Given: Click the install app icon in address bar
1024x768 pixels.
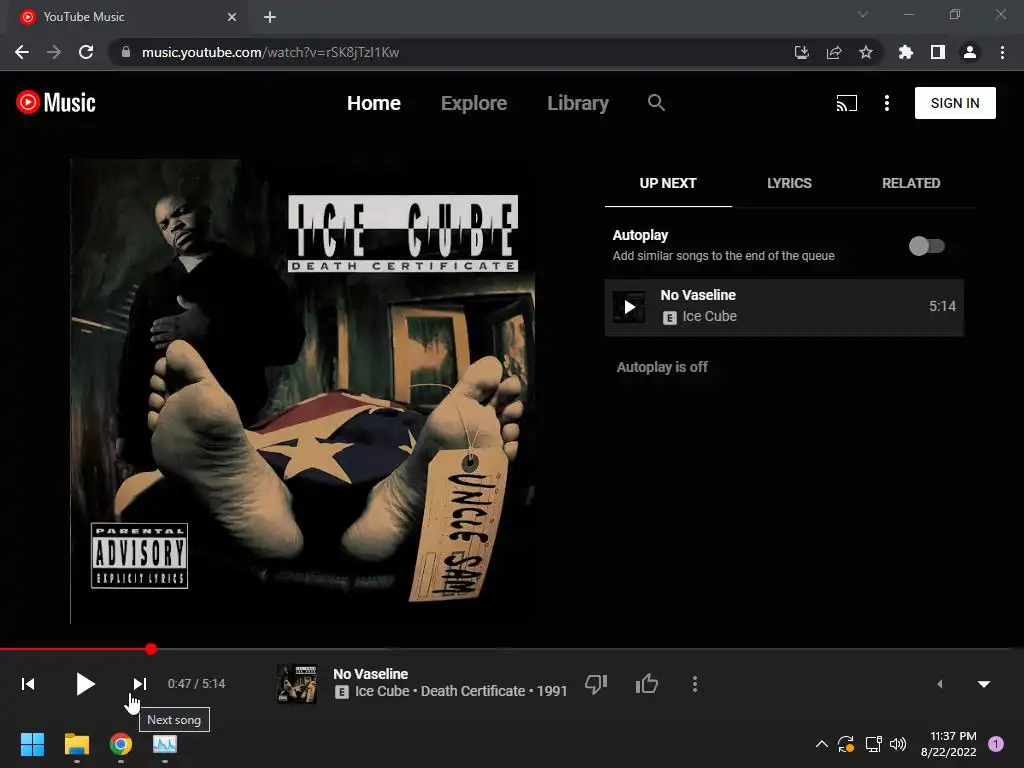Looking at the screenshot, I should point(801,52).
